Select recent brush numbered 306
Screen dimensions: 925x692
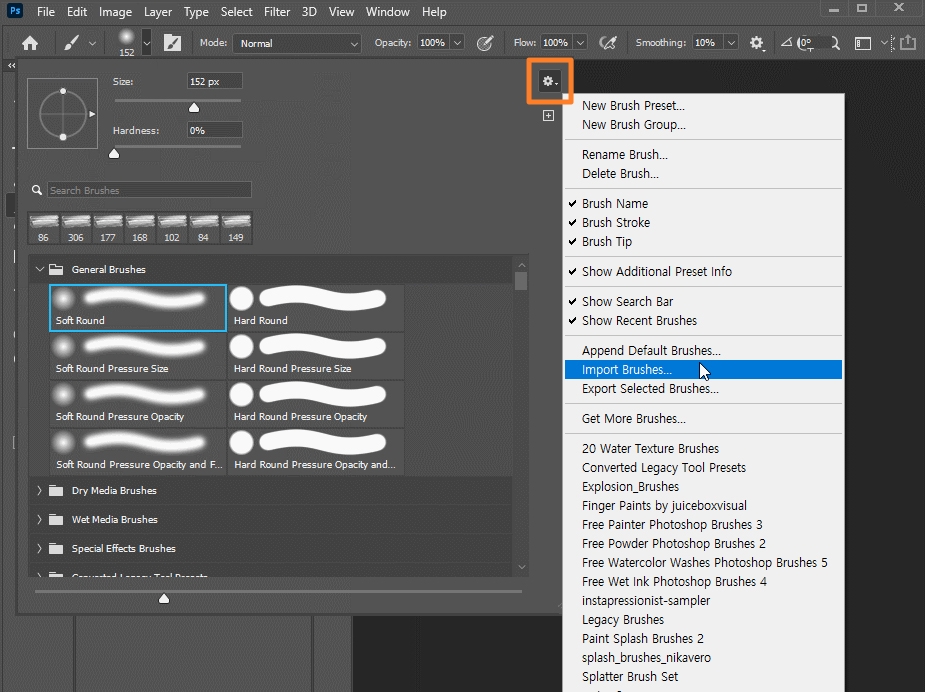coord(76,228)
